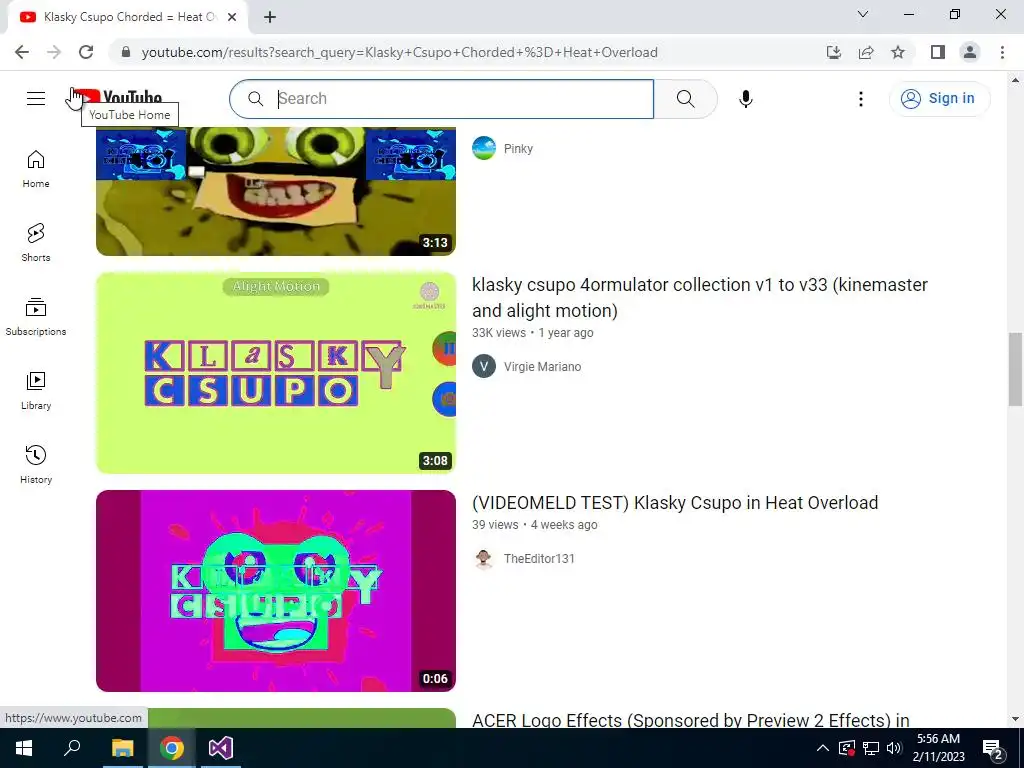Open (VIDEOMELD TEST) Klasky Csupo video title
This screenshot has width=1024, height=768.
(x=675, y=503)
